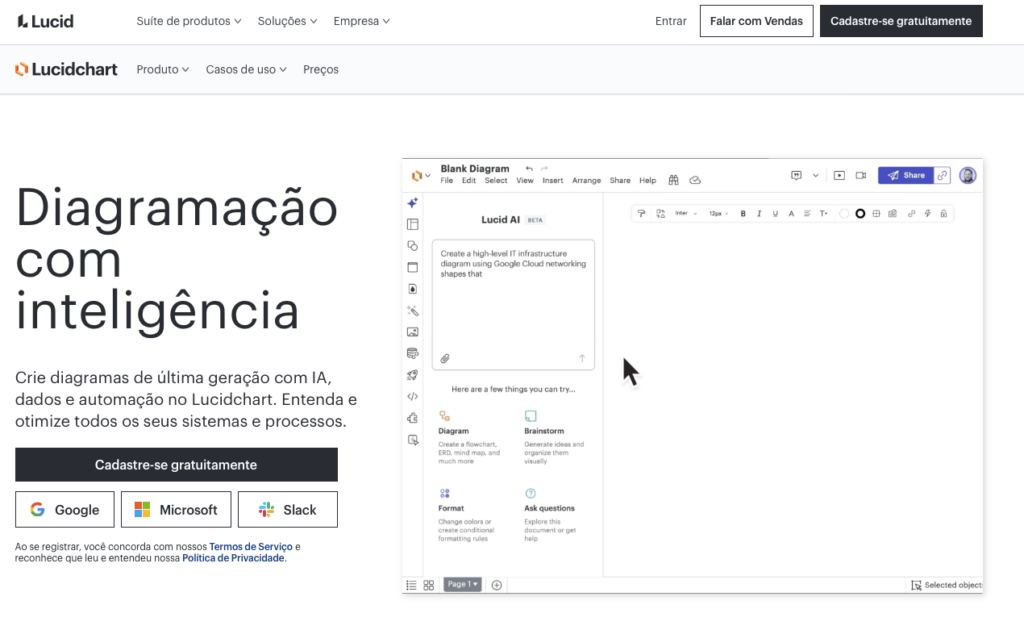Viewport: 1024px width, 630px height.
Task: Click the Lucid AI sparkle icon in sidebar
Action: pos(412,202)
